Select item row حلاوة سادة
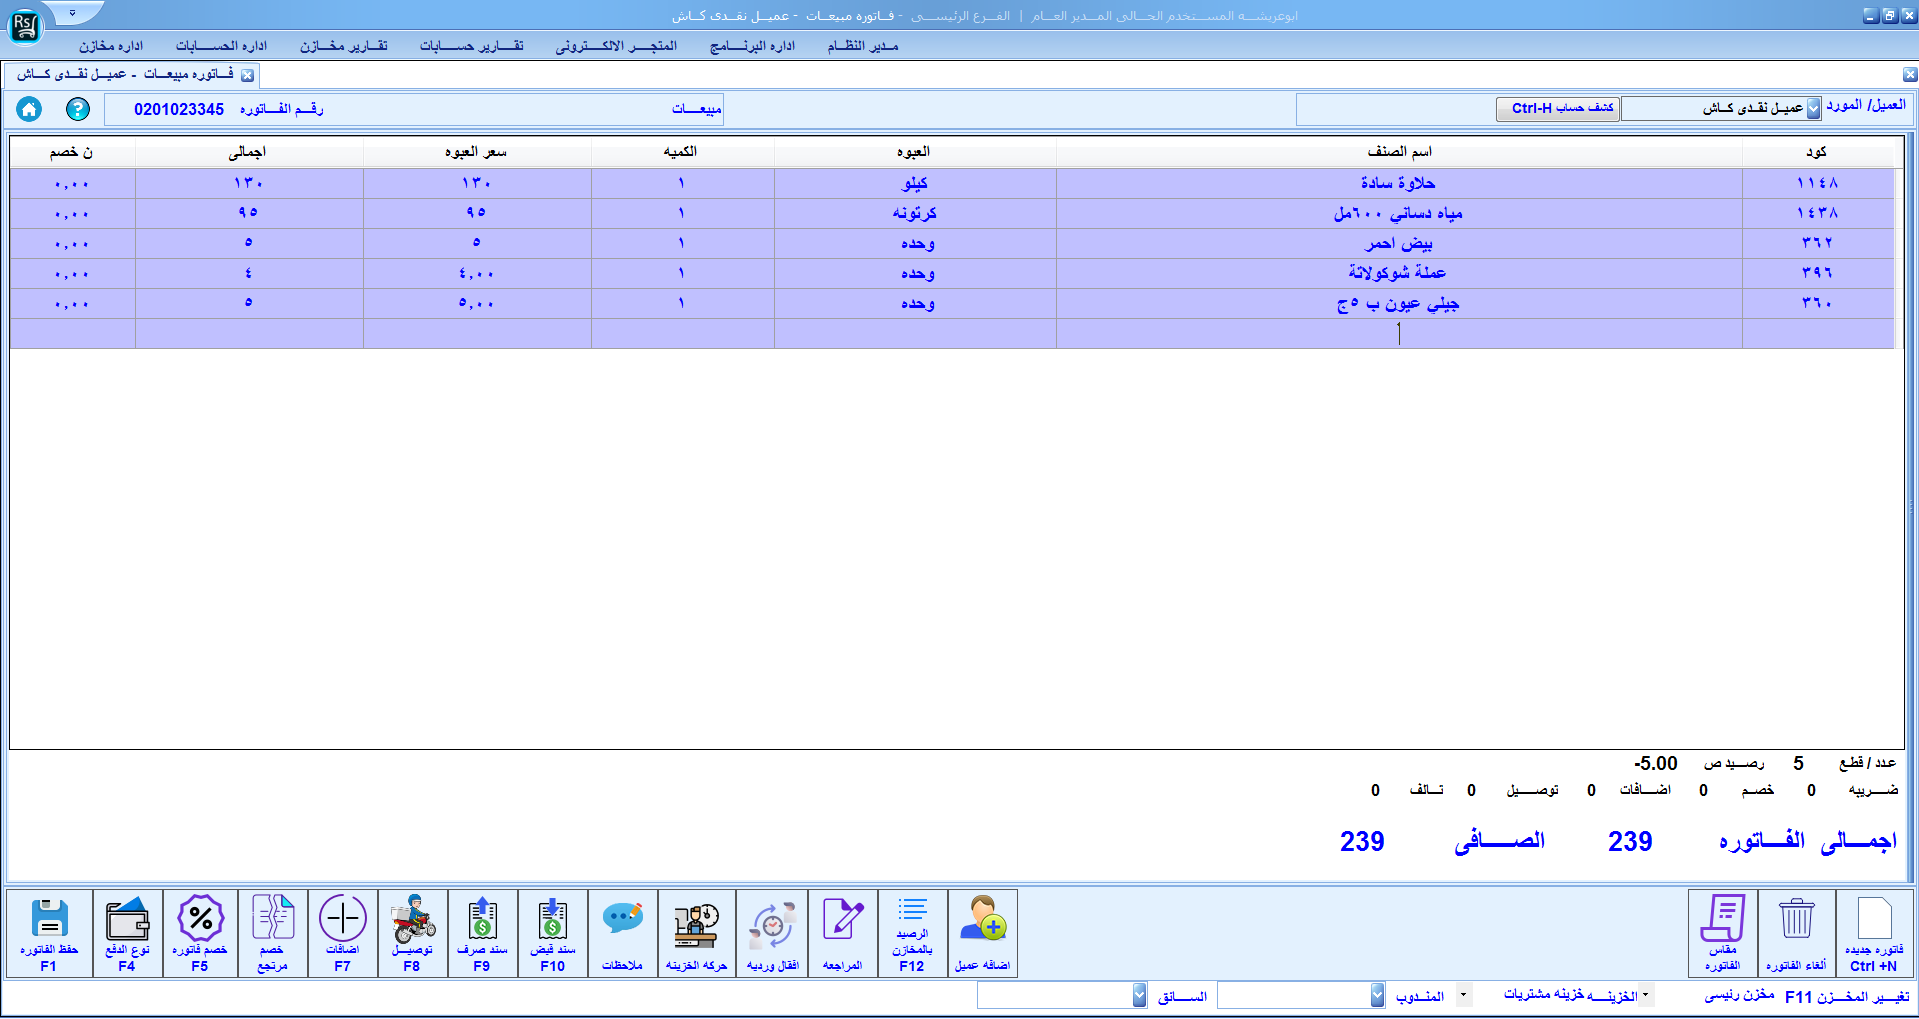The width and height of the screenshot is (1919, 1019). pyautogui.click(x=952, y=183)
